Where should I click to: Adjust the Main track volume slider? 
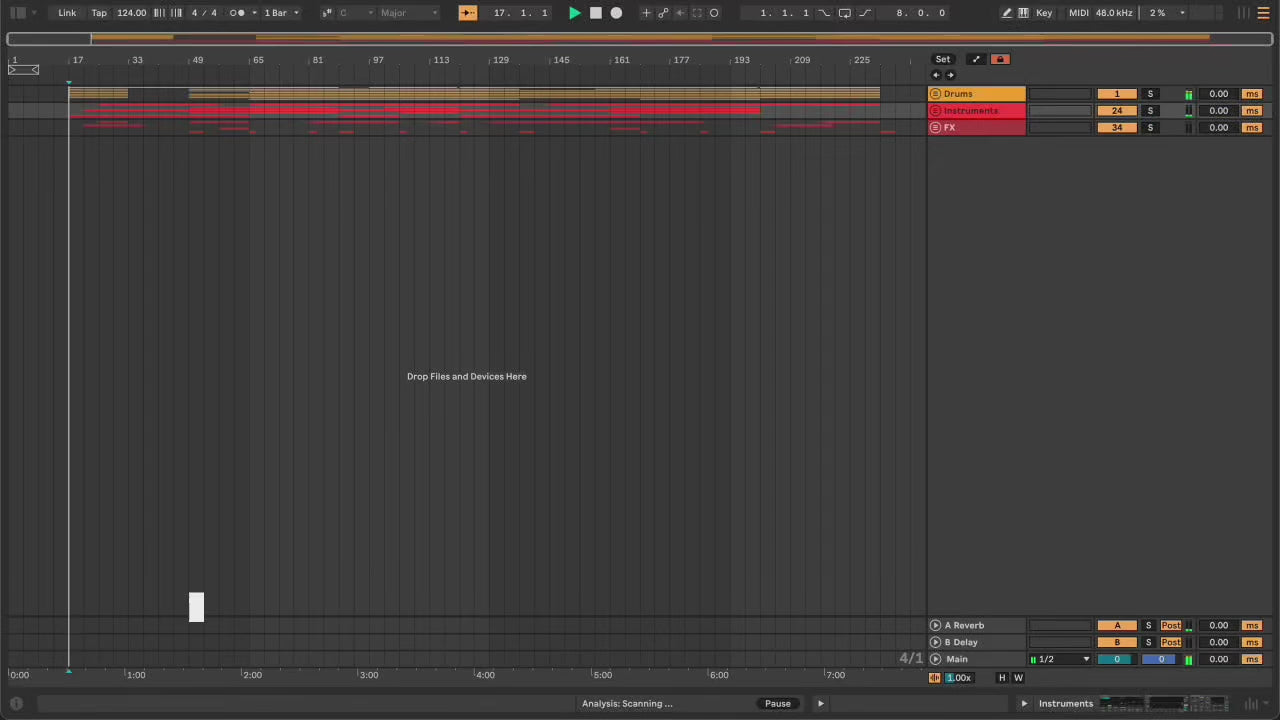[1117, 659]
